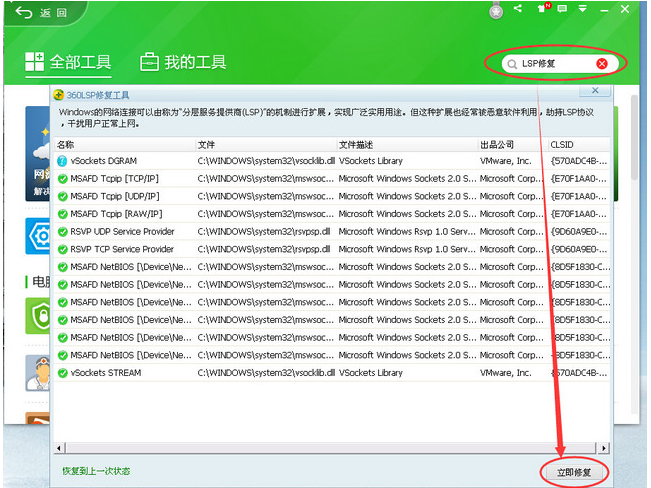Click green check icon for MSAFD Tcpip [RAW/IP]
The image size is (651, 488).
[63, 214]
